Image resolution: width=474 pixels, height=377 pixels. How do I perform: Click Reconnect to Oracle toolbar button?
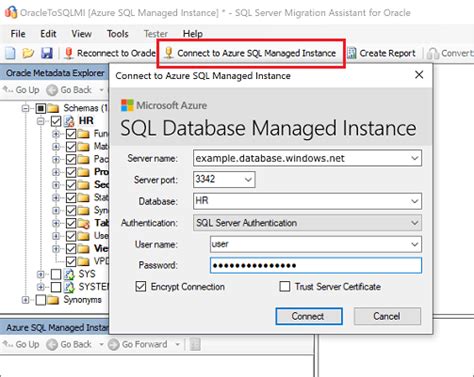(110, 53)
